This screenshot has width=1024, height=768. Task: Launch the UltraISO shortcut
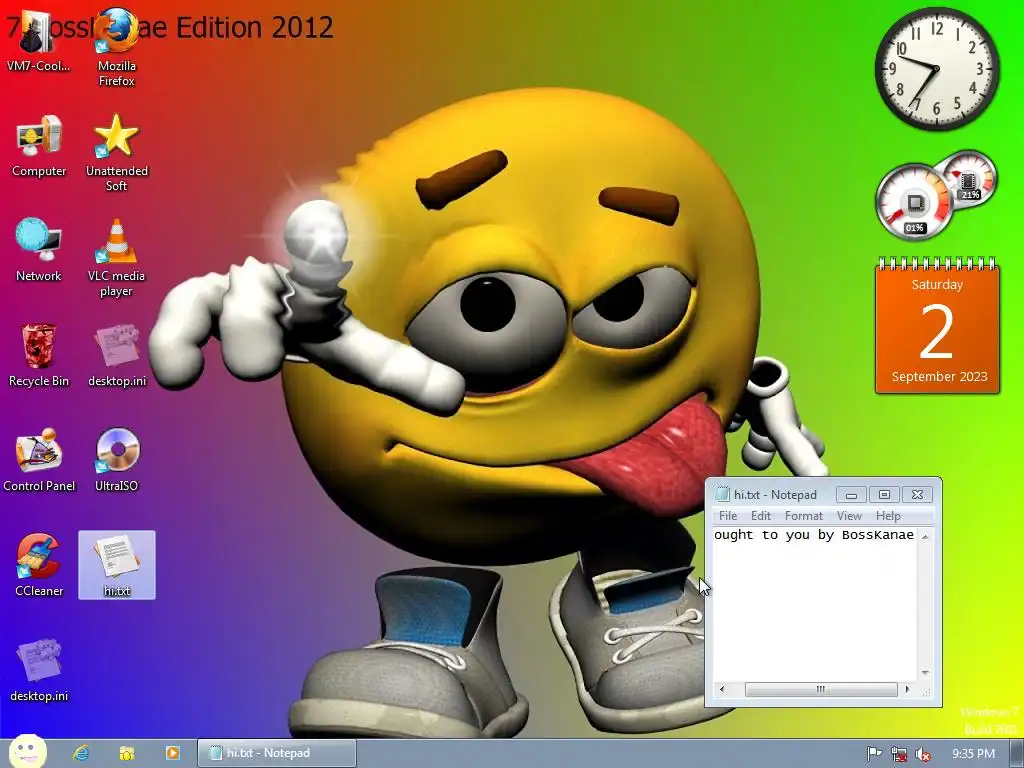[x=116, y=460]
